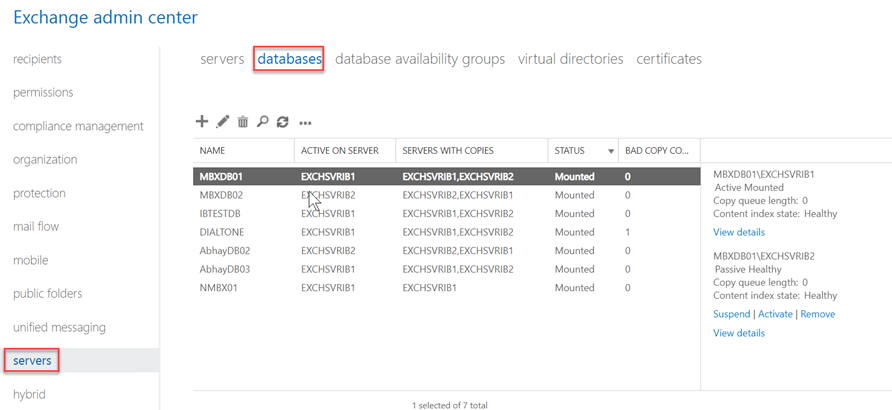
Task: Select the NMBX01 database row
Action: point(447,288)
